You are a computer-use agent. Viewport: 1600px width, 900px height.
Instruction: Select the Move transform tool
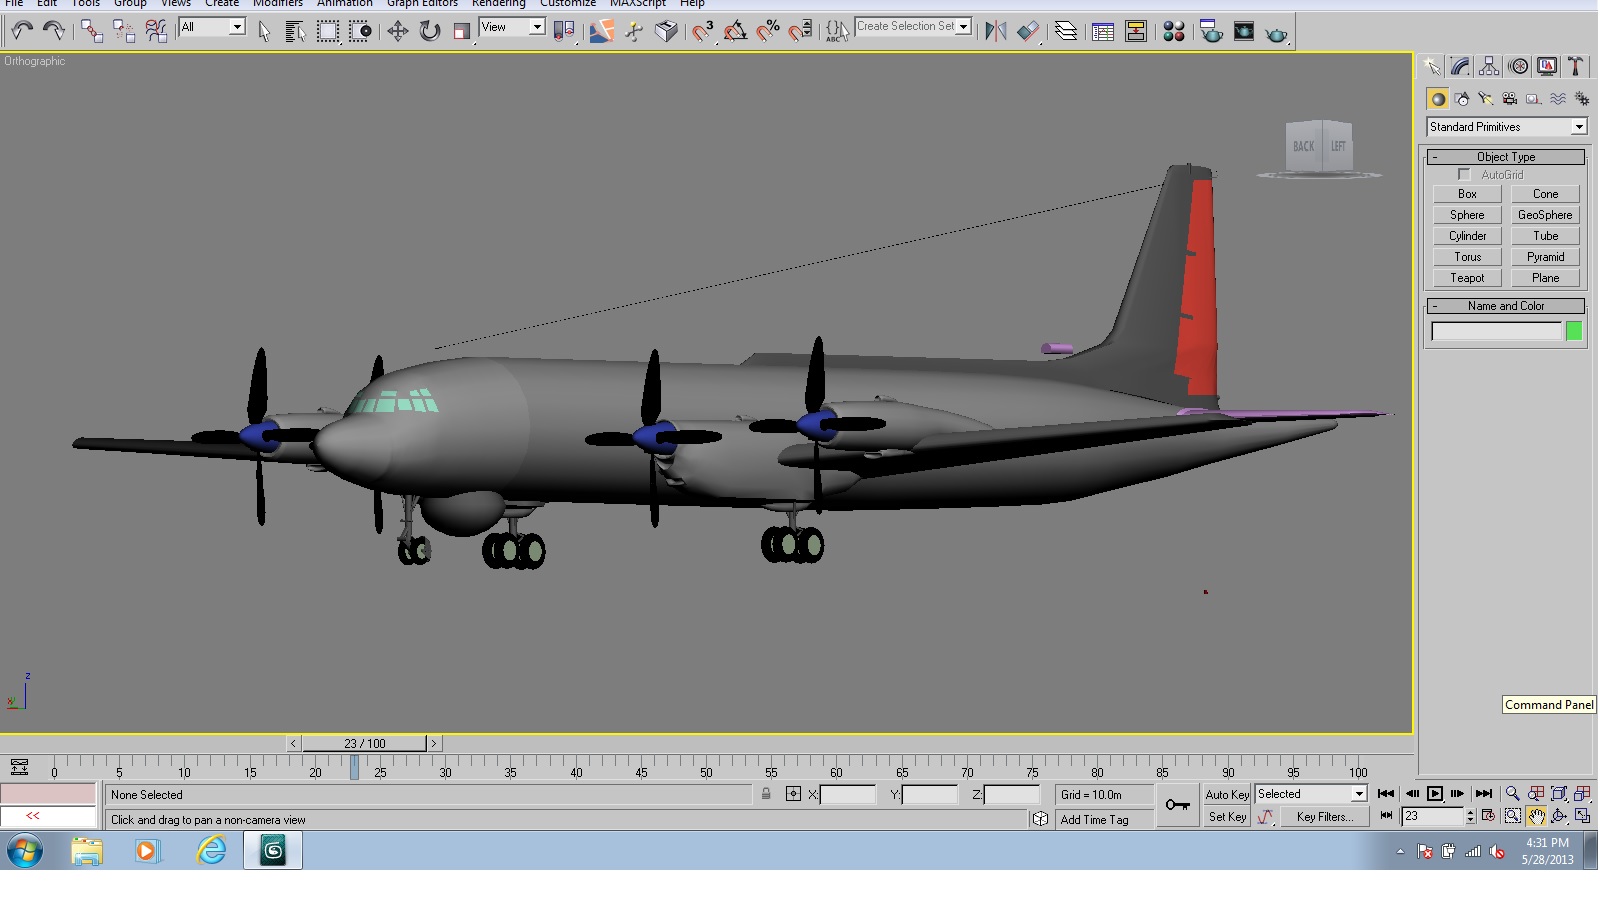(398, 31)
